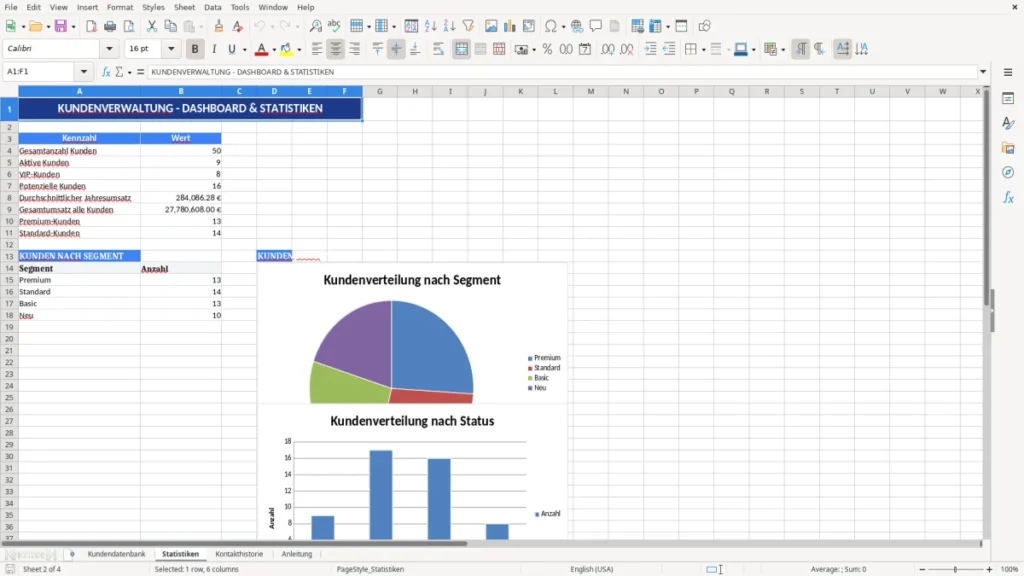Open the Borders dropdown arrow
1024x576 pixels.
pos(703,50)
